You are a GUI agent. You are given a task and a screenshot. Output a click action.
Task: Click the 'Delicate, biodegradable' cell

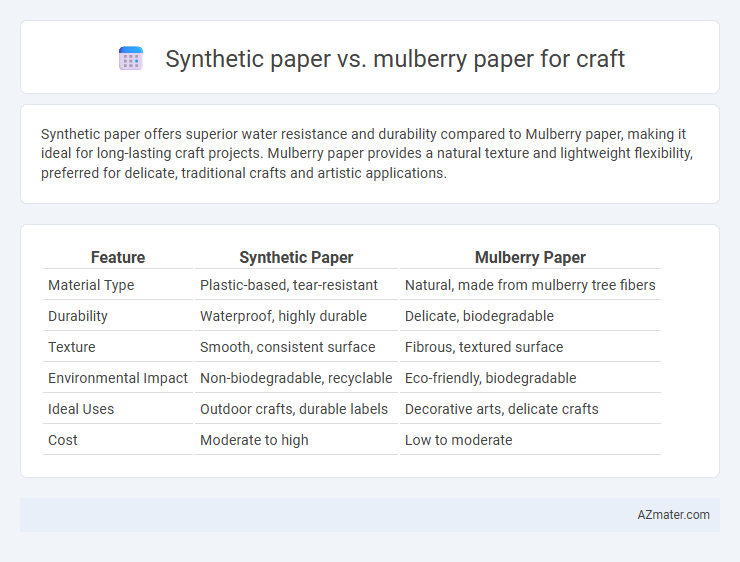tap(530, 316)
